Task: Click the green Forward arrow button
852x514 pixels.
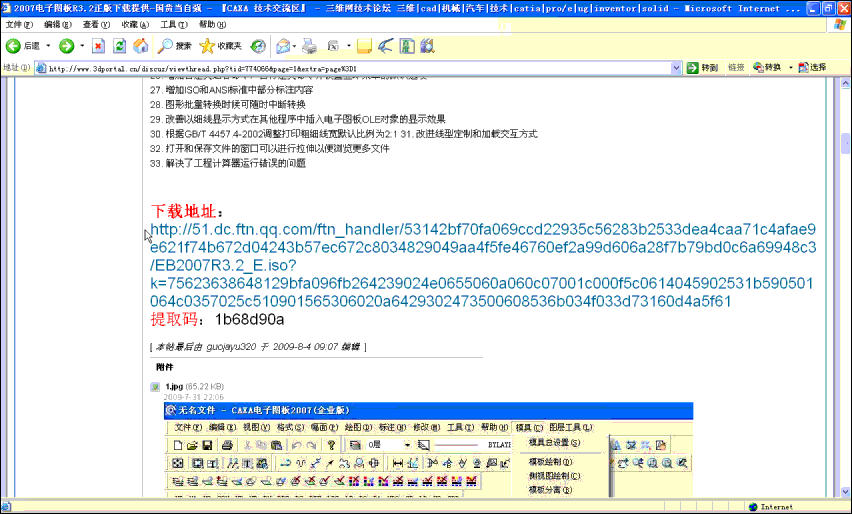Action: tap(66, 46)
